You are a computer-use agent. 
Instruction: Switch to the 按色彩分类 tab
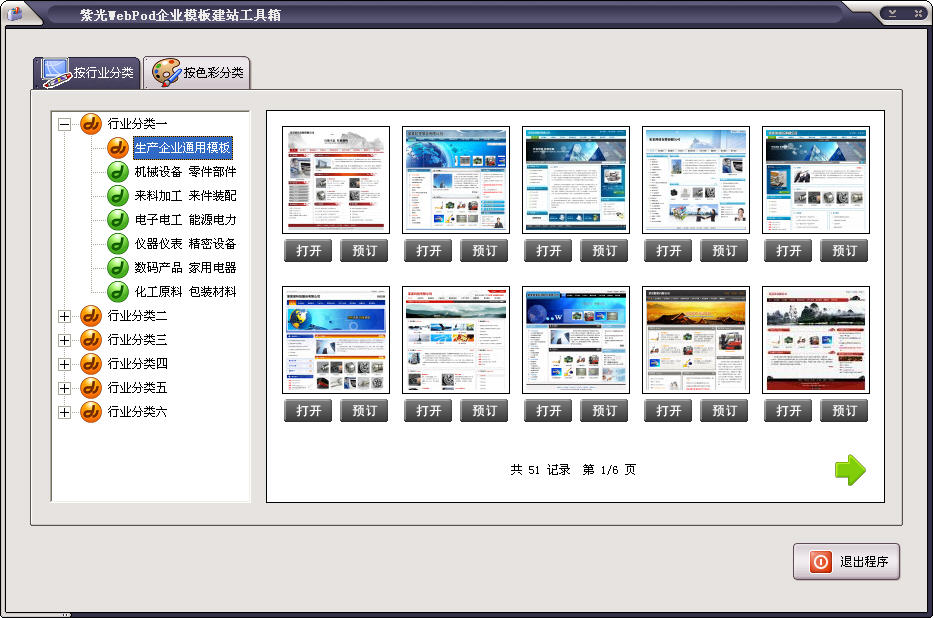(x=197, y=72)
